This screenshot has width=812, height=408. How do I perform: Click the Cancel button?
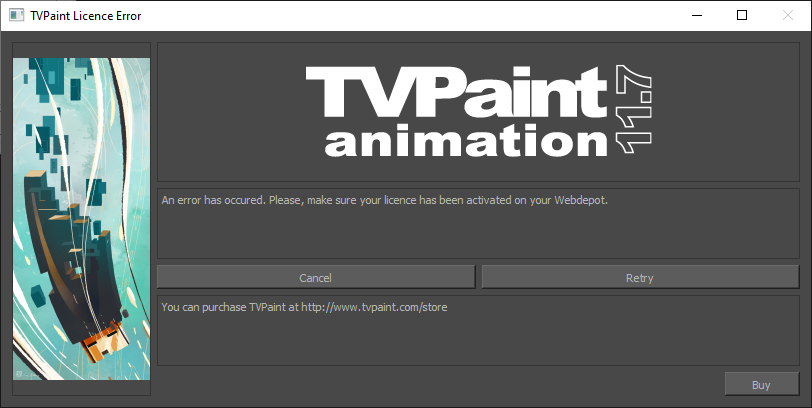pyautogui.click(x=316, y=278)
